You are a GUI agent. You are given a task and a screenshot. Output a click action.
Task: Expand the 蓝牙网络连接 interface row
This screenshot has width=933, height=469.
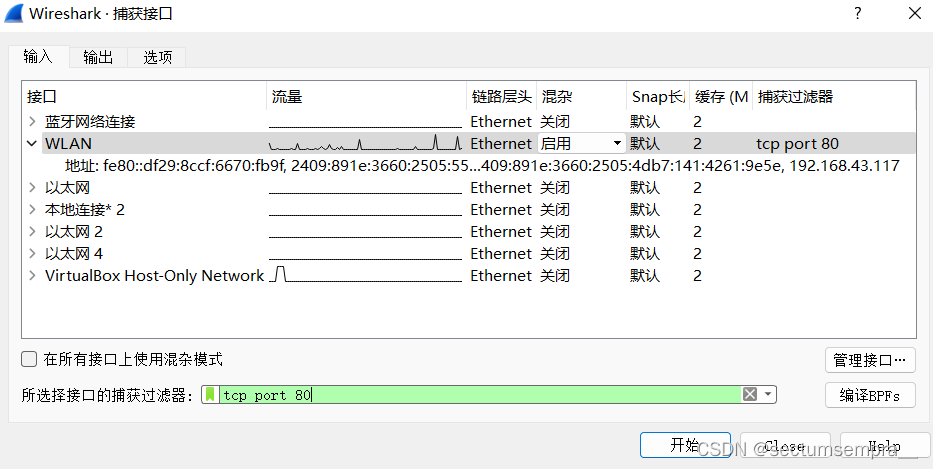(x=32, y=121)
